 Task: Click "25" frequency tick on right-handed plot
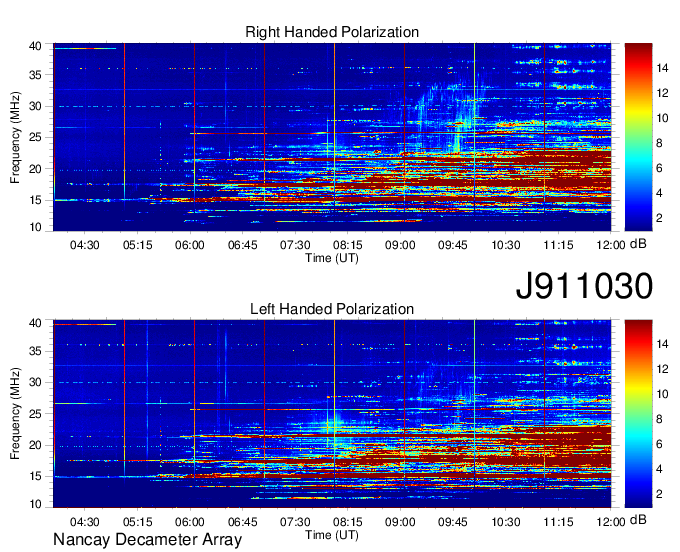pyautogui.click(x=35, y=137)
